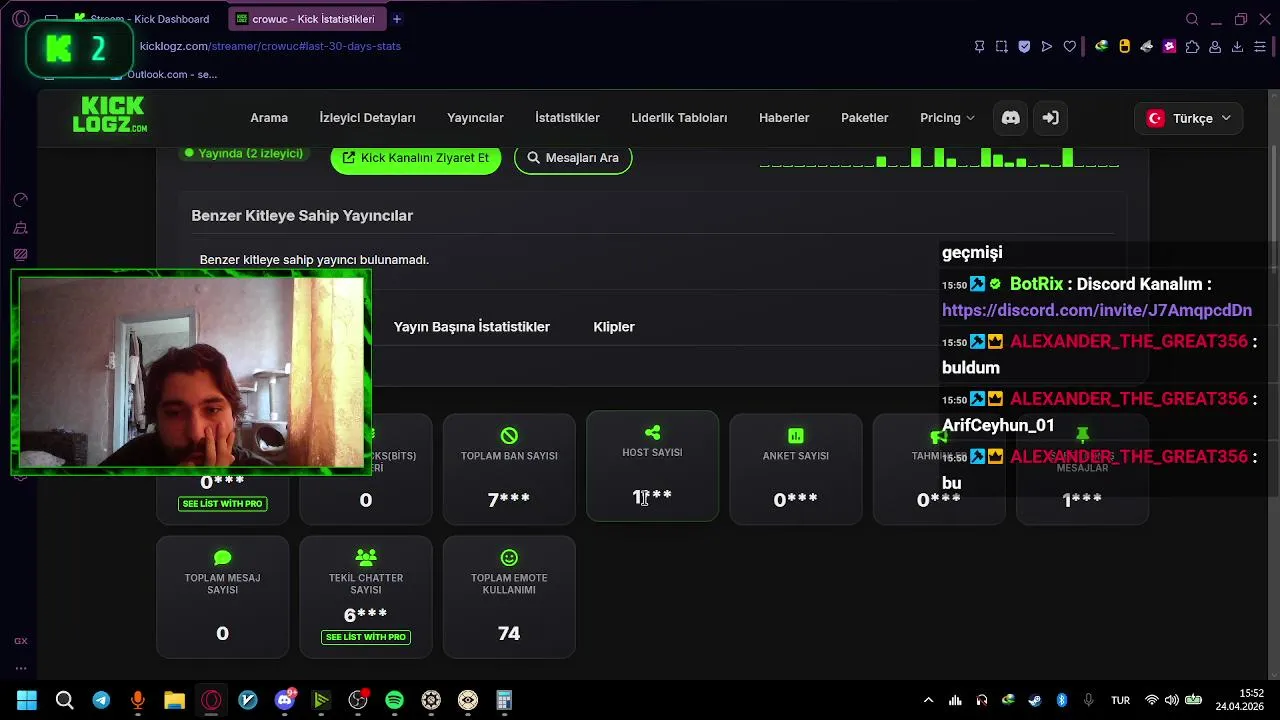
Task: Open Discord from the taskbar
Action: [x=284, y=700]
